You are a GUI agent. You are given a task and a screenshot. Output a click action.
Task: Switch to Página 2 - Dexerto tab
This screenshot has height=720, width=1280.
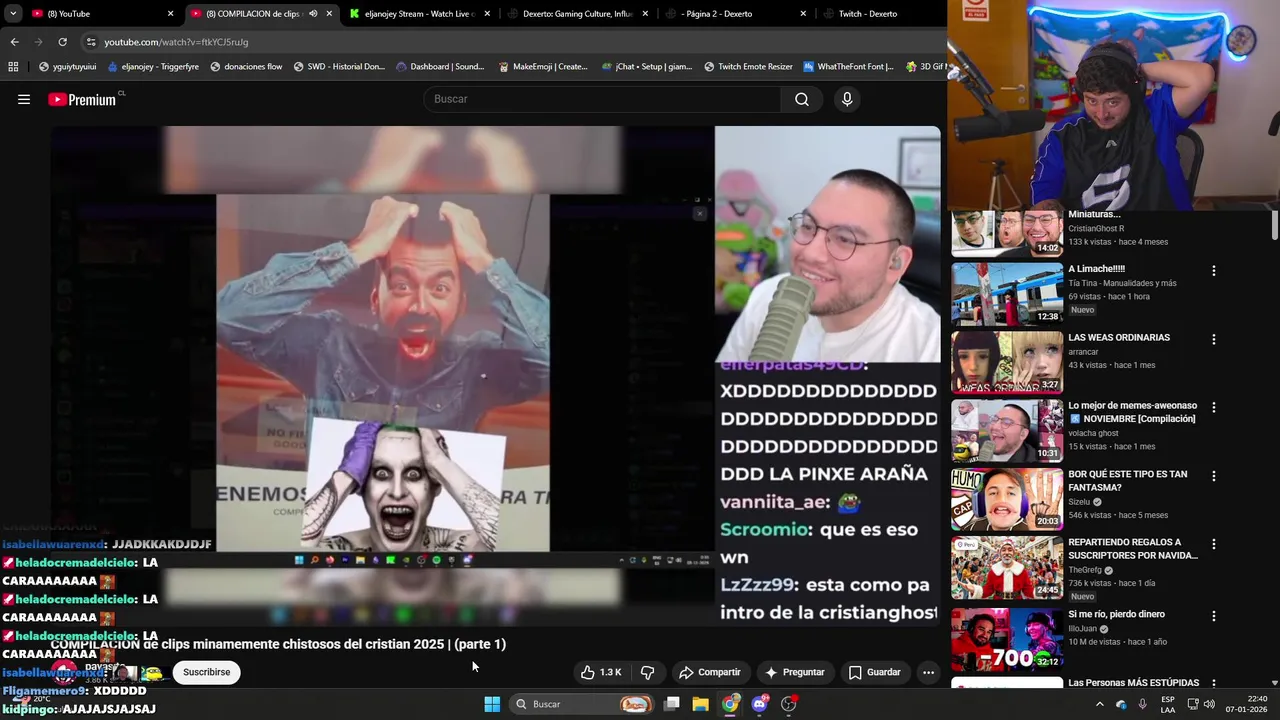tap(737, 14)
